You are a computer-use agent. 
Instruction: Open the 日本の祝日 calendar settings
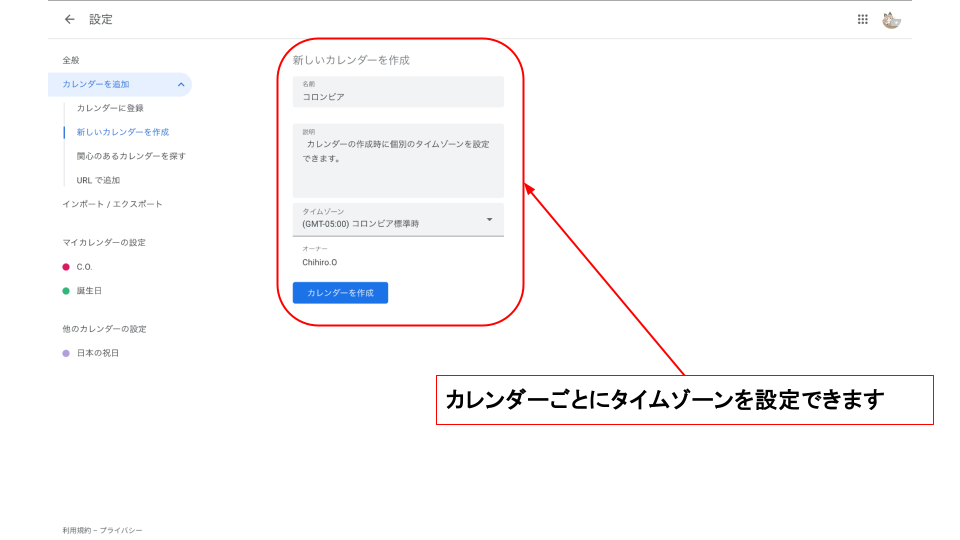pyautogui.click(x=98, y=353)
